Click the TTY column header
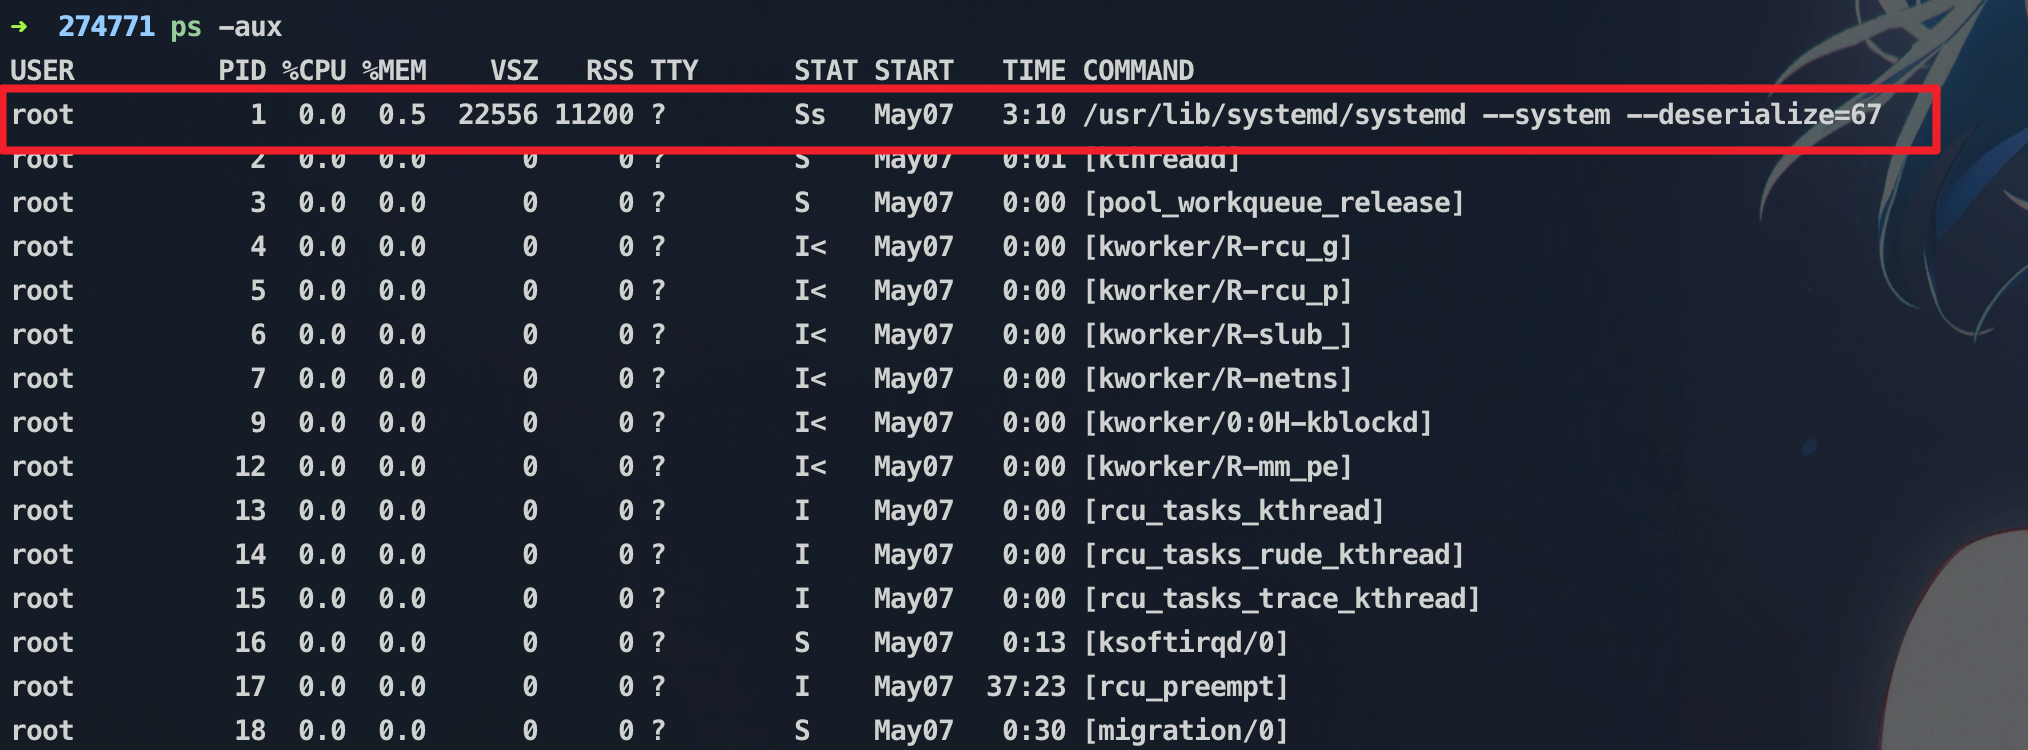This screenshot has width=2028, height=750. click(x=674, y=70)
